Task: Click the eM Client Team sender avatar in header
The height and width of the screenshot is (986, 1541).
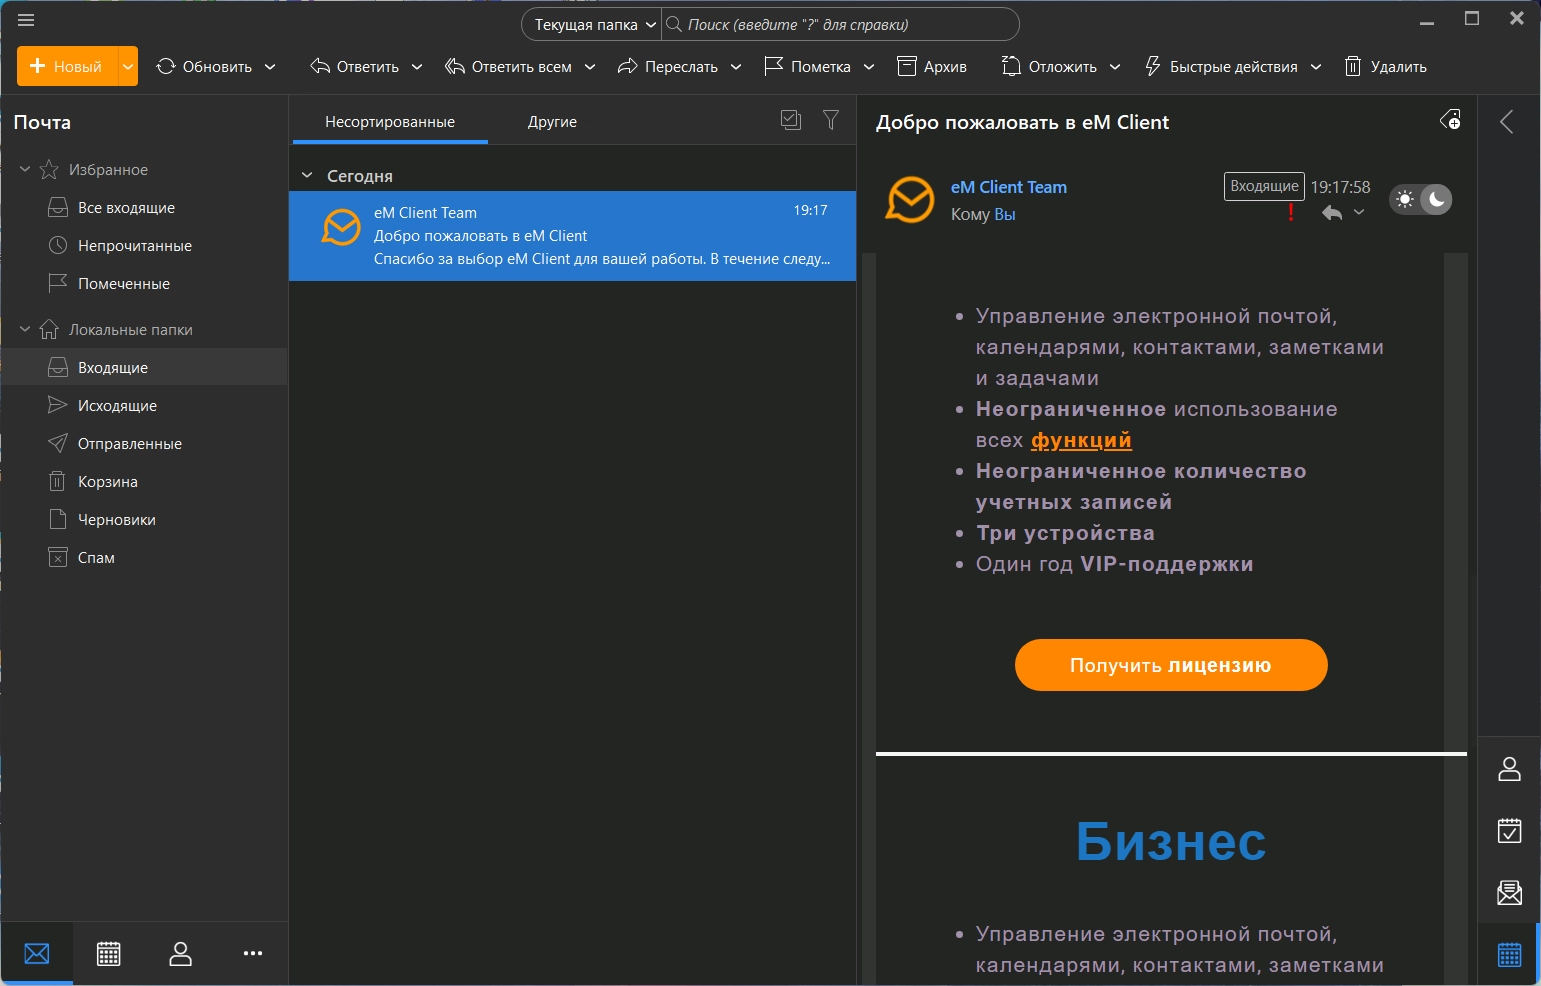Action: pos(911,200)
